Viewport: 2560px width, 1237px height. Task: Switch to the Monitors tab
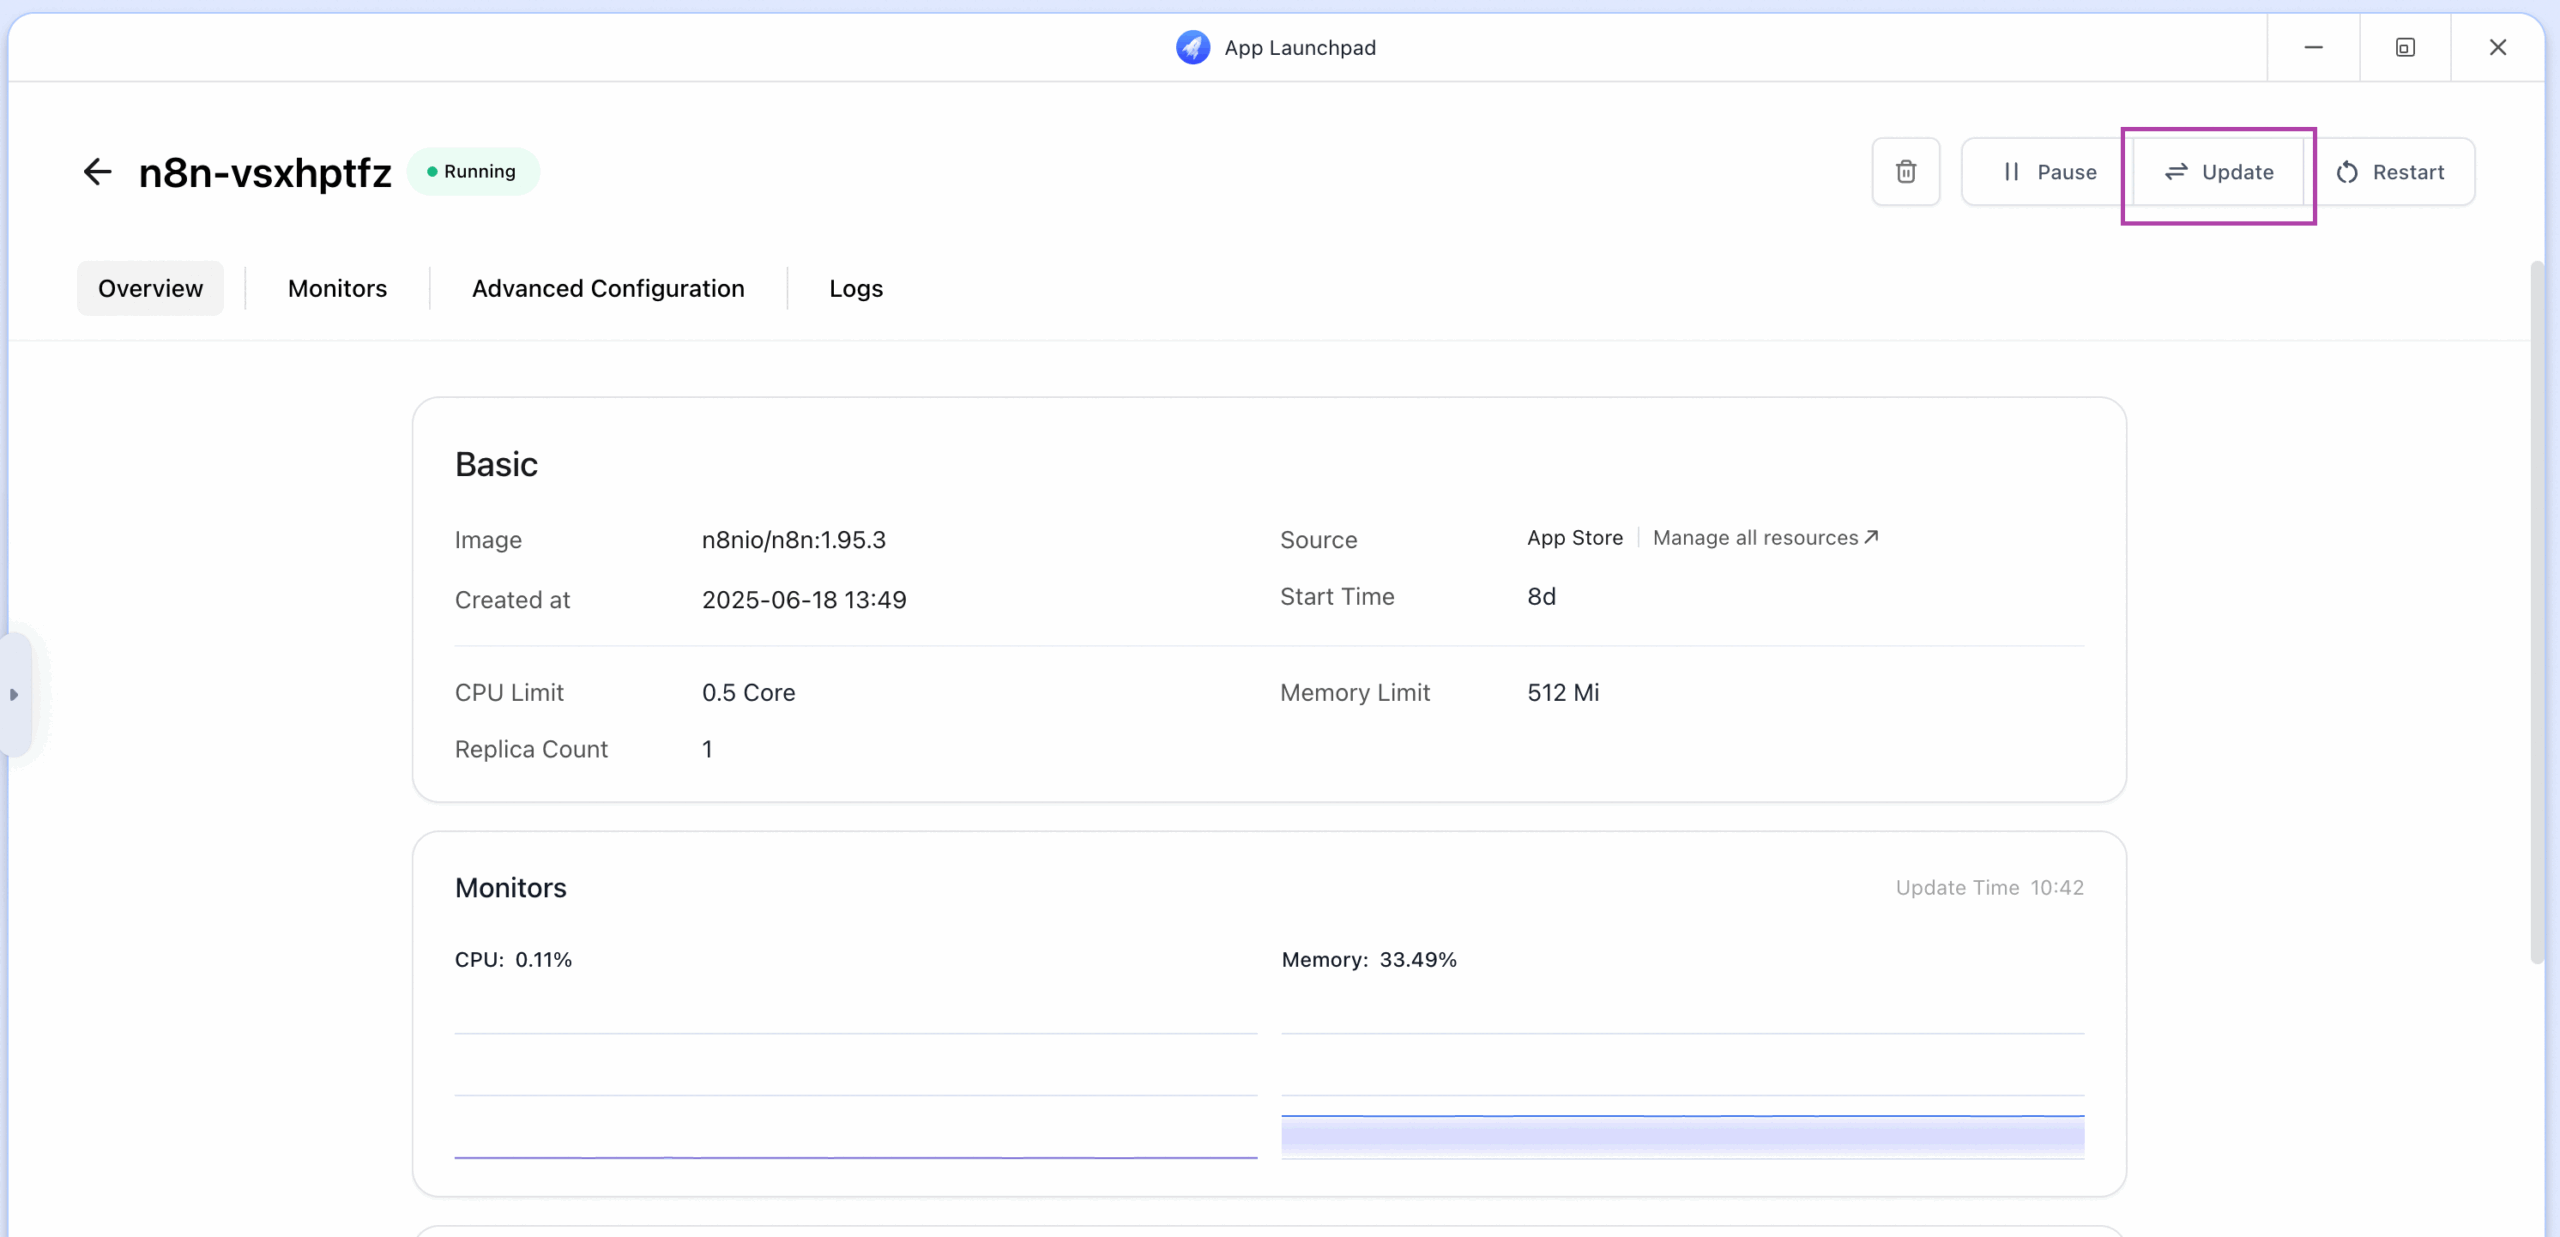point(337,289)
